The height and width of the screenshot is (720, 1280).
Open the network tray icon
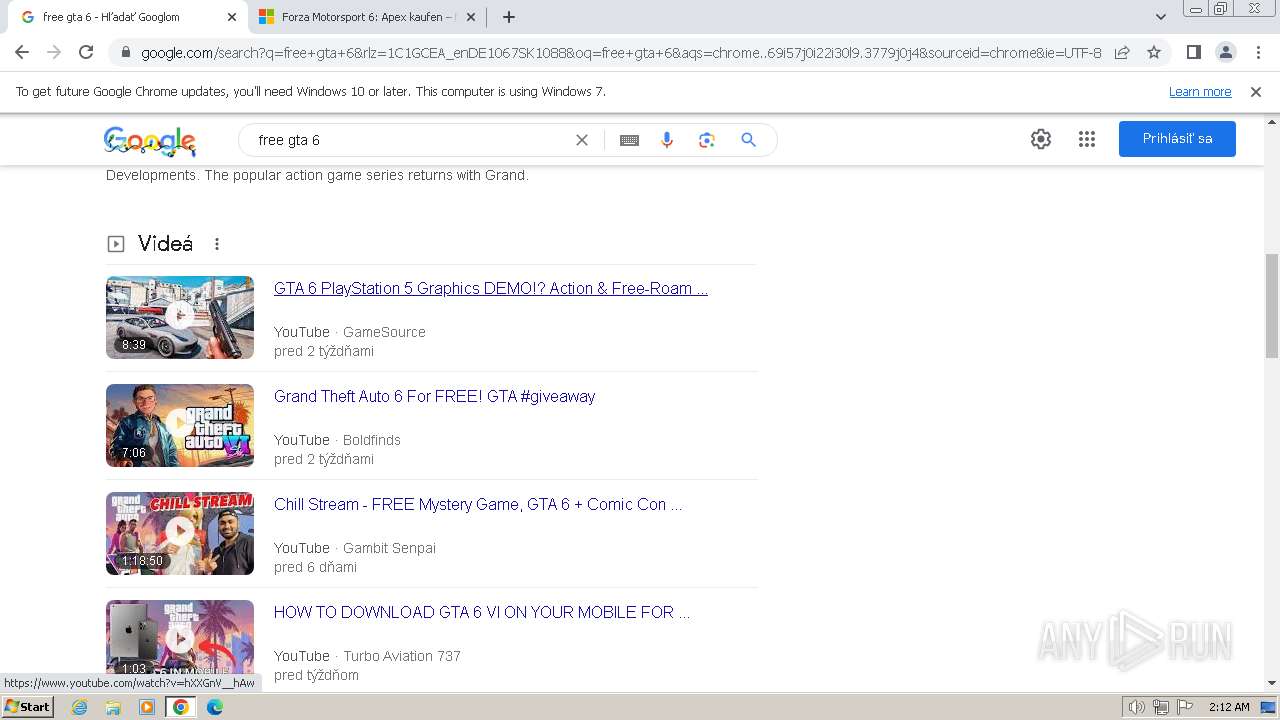tap(1160, 707)
